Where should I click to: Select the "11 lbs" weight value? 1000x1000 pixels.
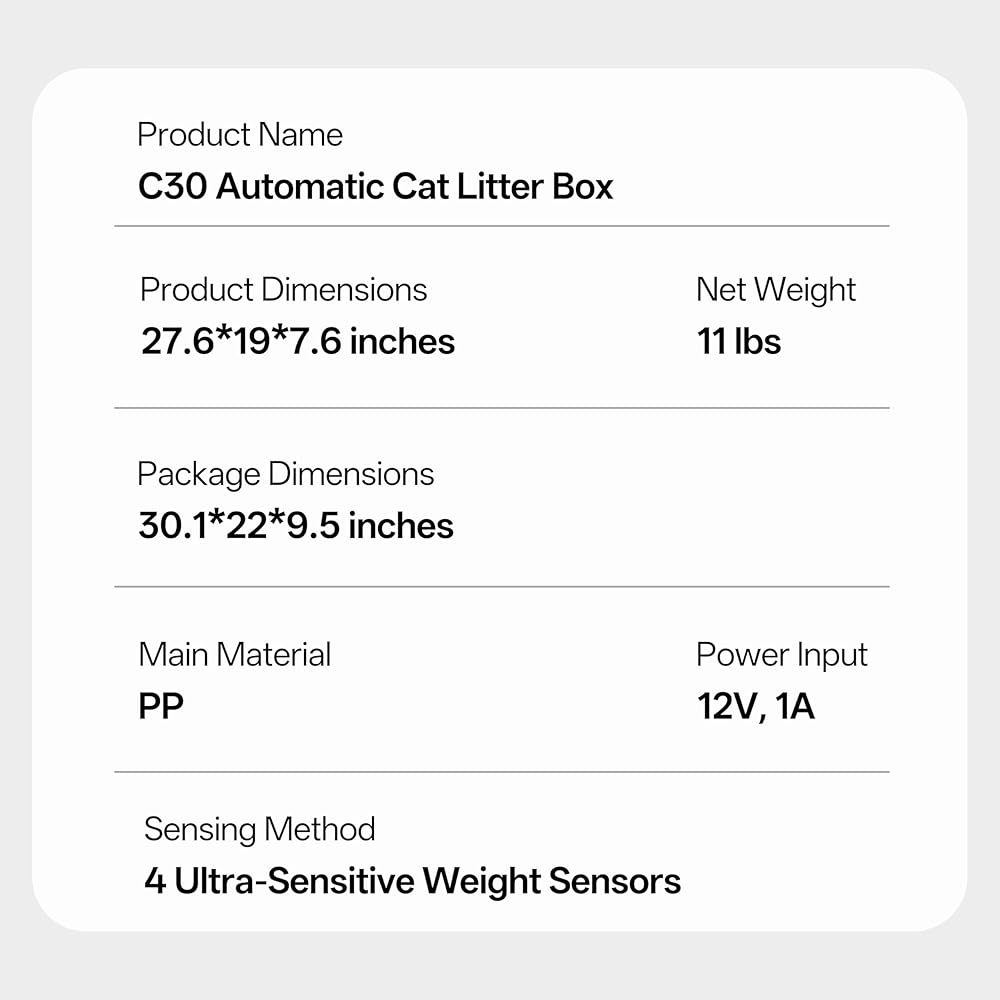738,342
